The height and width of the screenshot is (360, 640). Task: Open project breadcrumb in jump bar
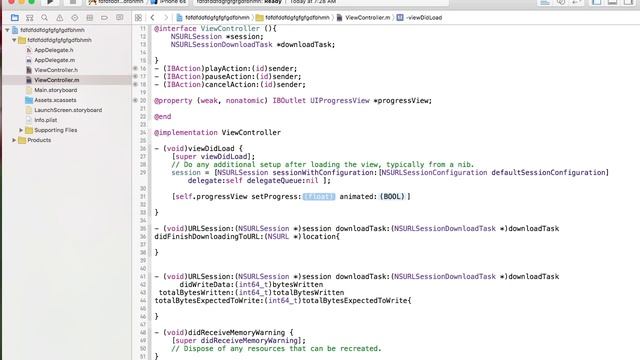tap(213, 18)
